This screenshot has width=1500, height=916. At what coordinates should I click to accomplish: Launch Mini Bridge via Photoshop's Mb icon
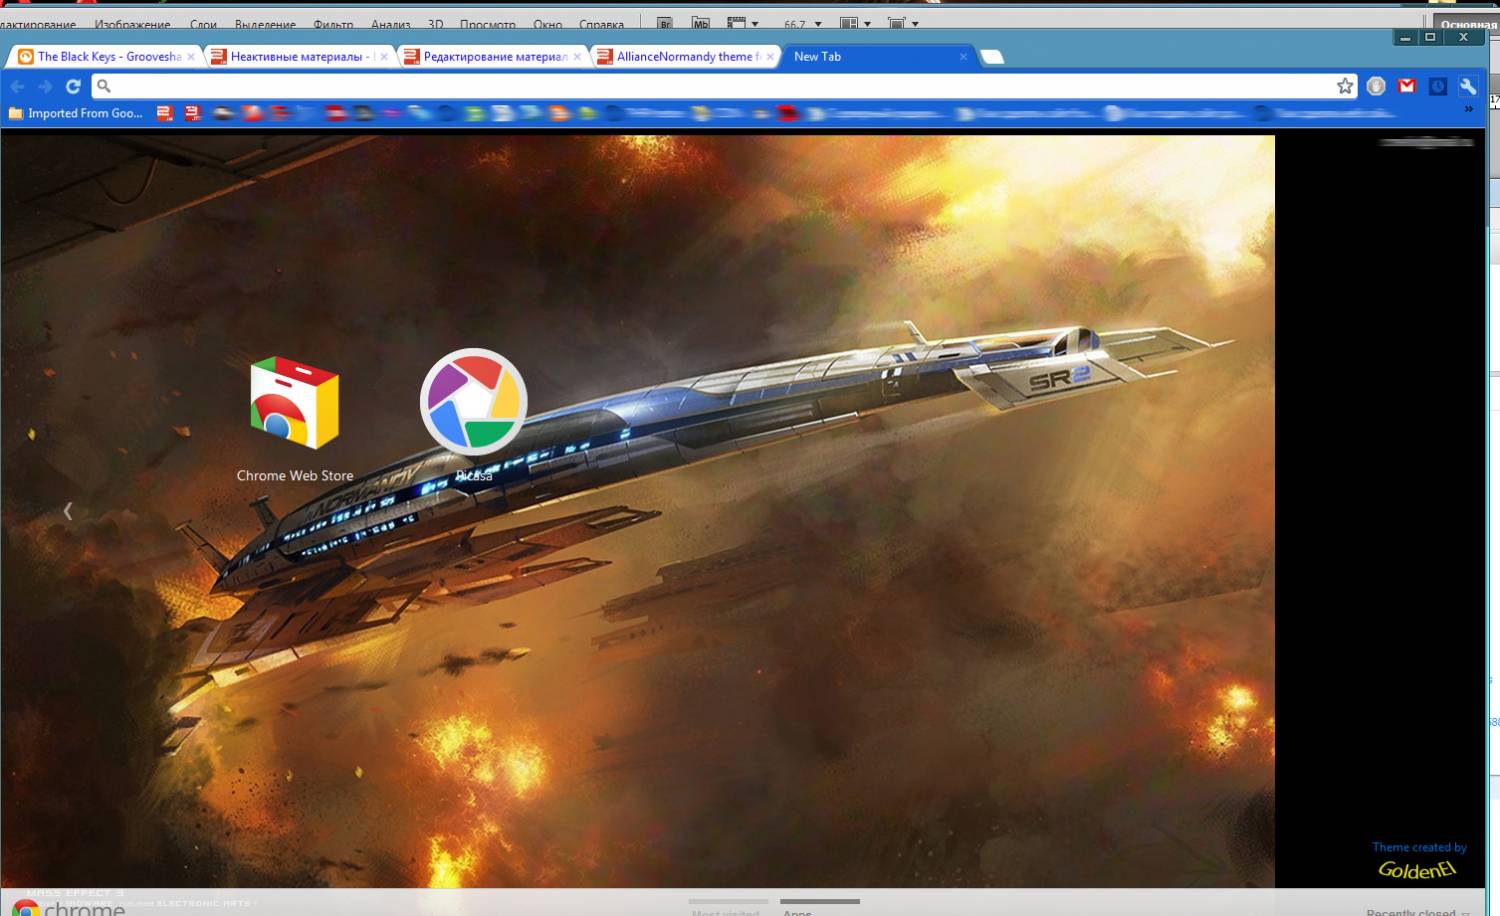click(701, 23)
